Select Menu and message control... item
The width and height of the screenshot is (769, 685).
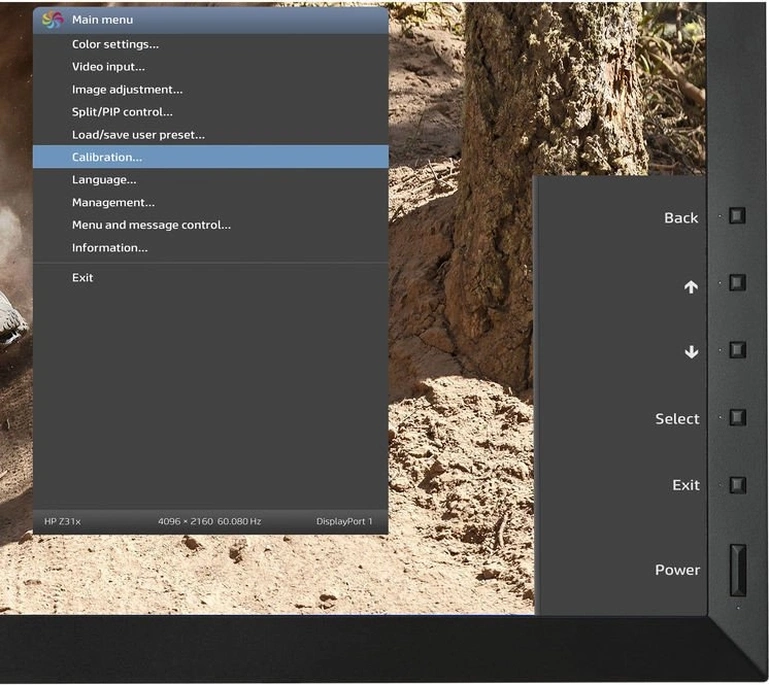[x=151, y=225]
